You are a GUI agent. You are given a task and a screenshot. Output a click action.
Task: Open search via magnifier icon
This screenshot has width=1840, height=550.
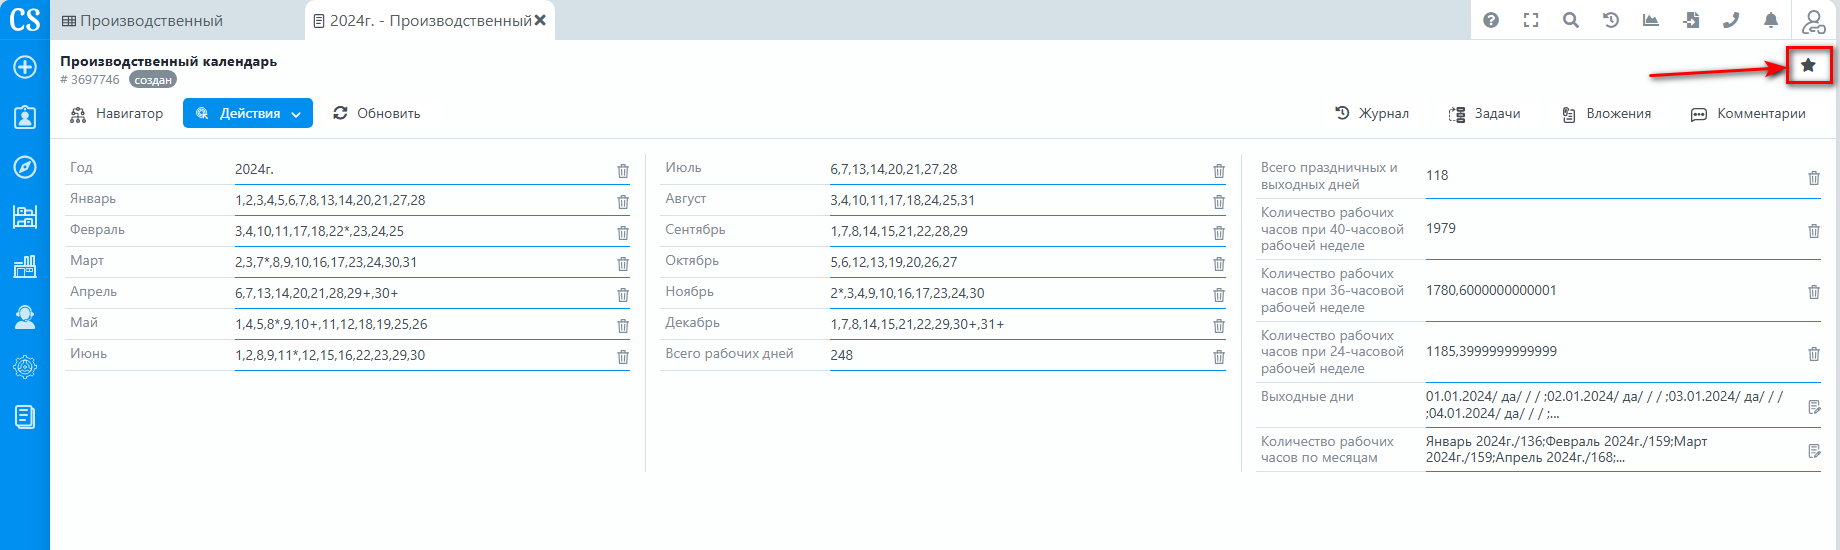click(x=1571, y=20)
